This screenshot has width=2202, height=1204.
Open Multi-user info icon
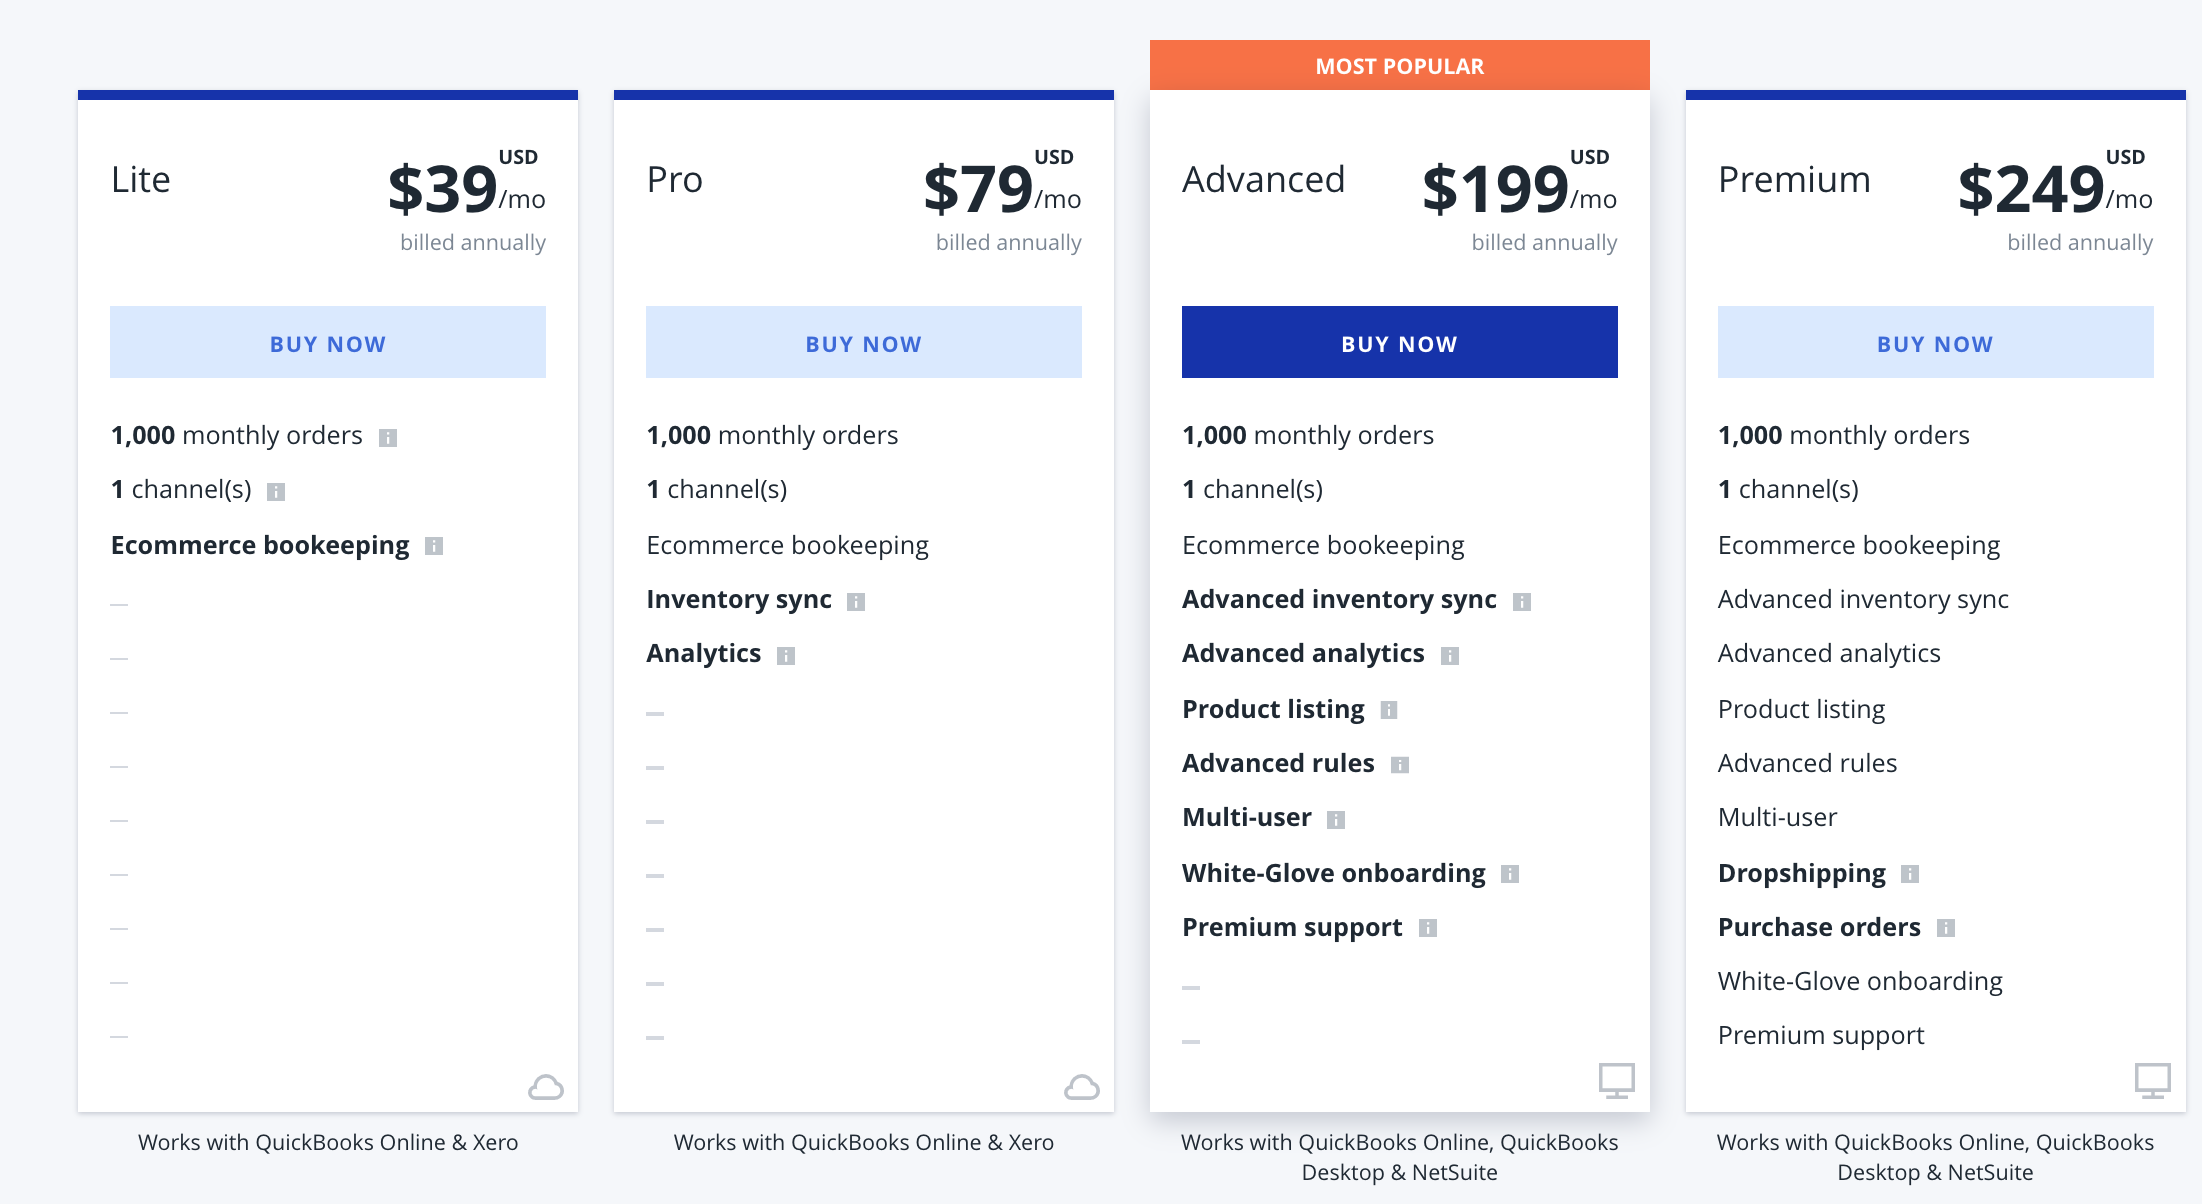(1336, 820)
